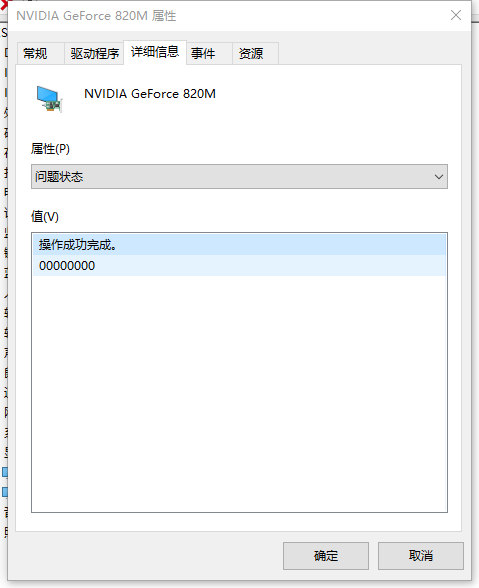479x588 pixels.
Task: Select the value row 操作成功完成。
Action: click(239, 245)
